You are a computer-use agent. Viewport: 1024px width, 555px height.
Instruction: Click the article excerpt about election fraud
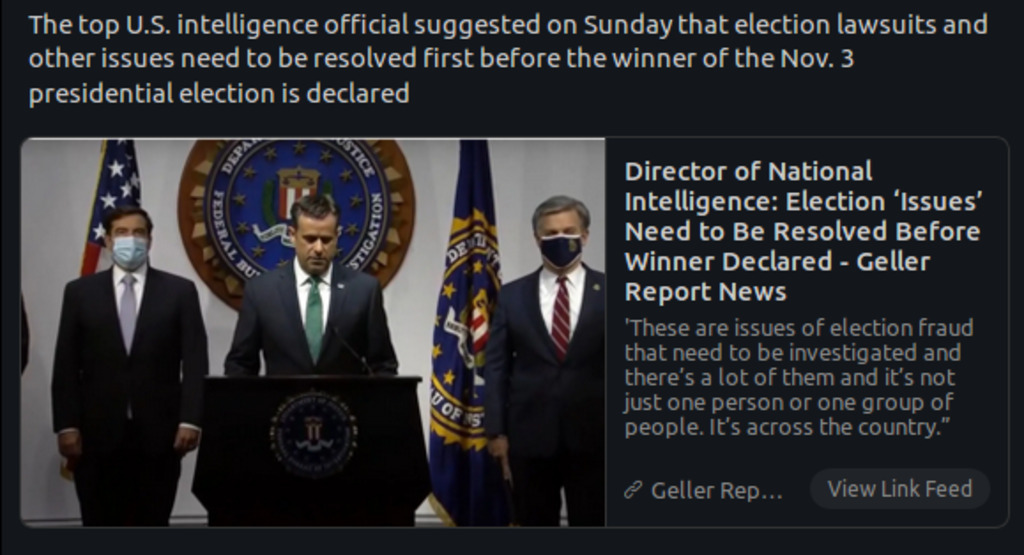click(798, 378)
